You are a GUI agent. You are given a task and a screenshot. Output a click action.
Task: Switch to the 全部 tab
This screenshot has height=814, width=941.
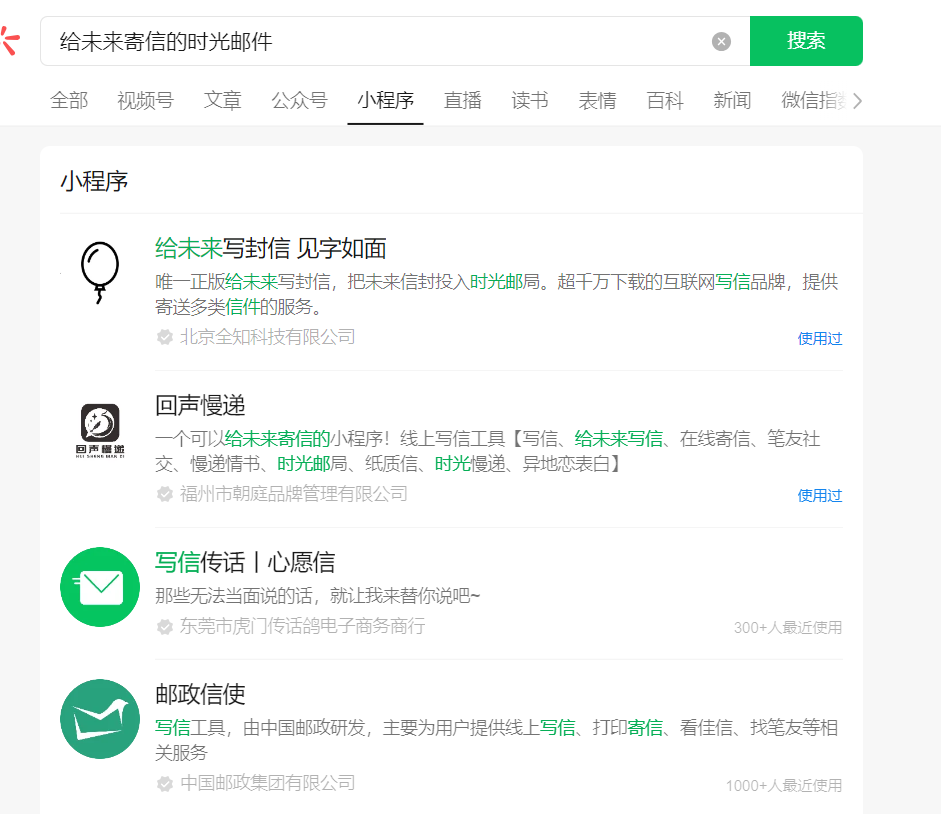click(x=69, y=100)
